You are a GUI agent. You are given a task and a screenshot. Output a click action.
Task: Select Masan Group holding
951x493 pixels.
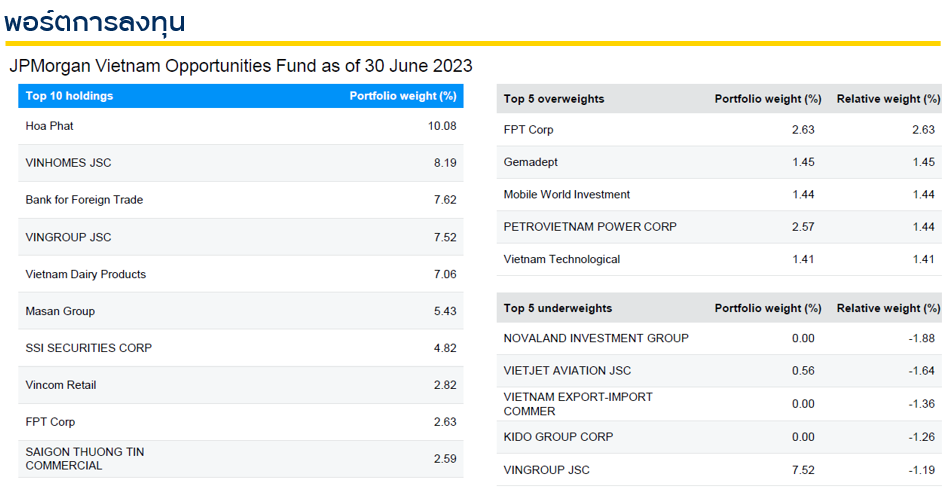coord(60,311)
